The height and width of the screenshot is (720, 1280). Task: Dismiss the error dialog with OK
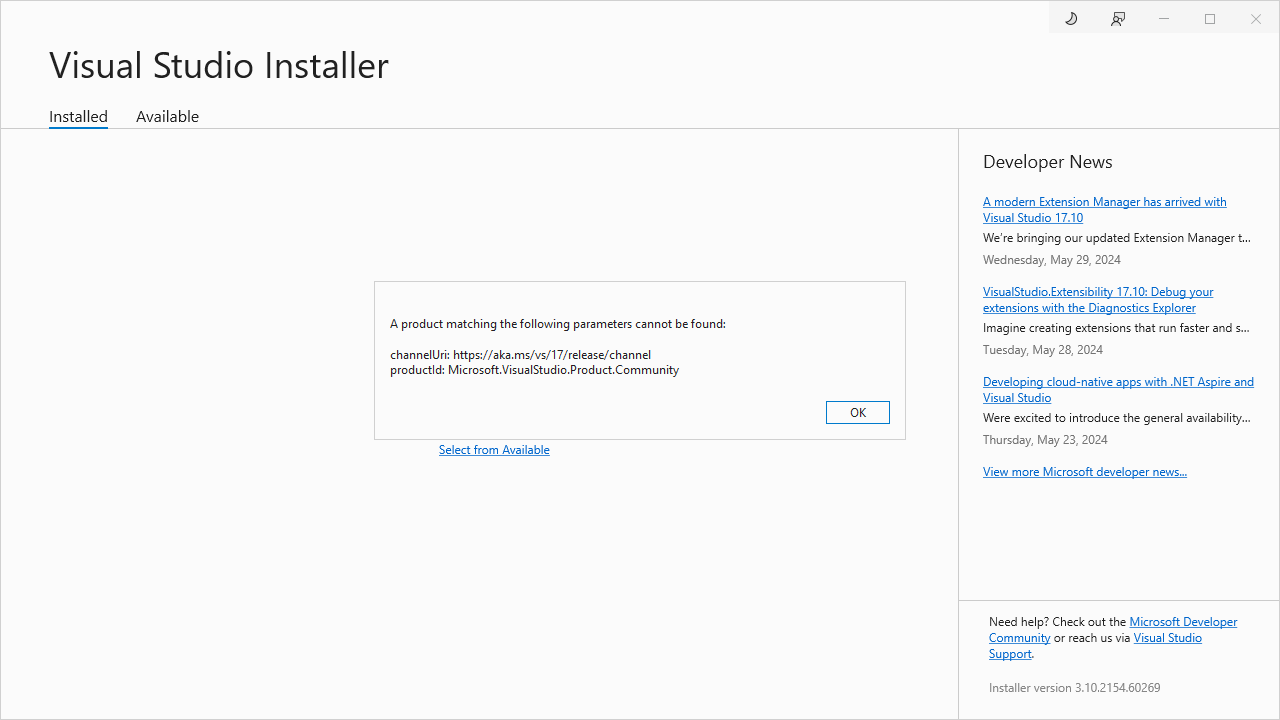coord(858,412)
